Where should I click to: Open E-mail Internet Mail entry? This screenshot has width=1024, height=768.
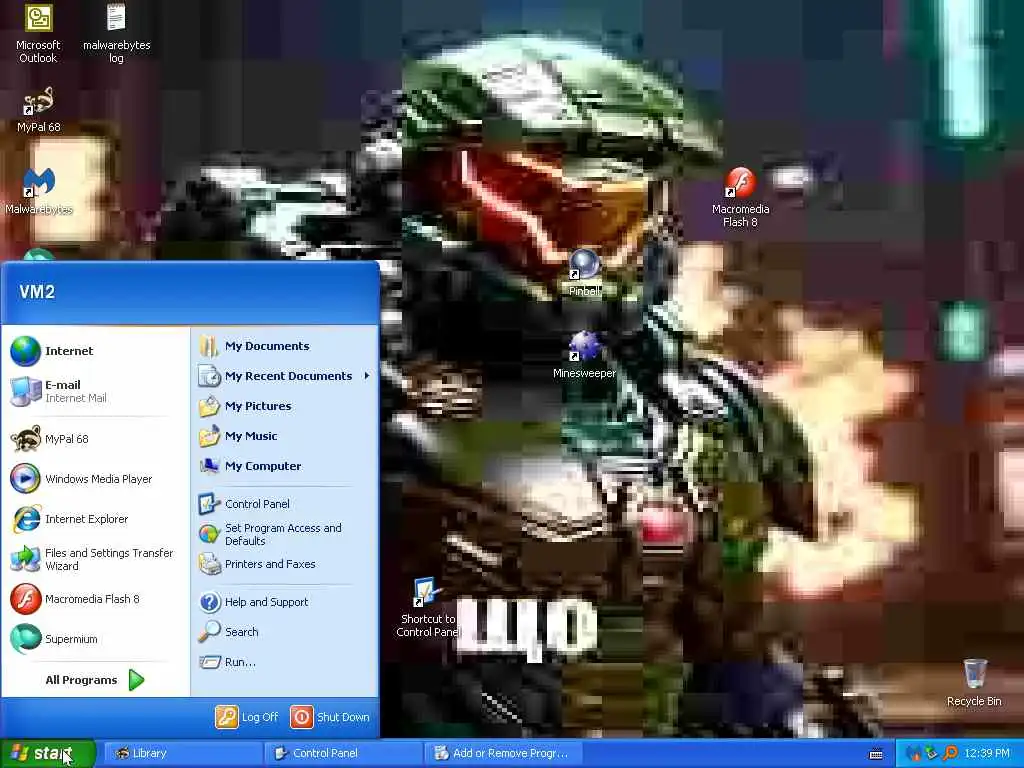pos(95,391)
